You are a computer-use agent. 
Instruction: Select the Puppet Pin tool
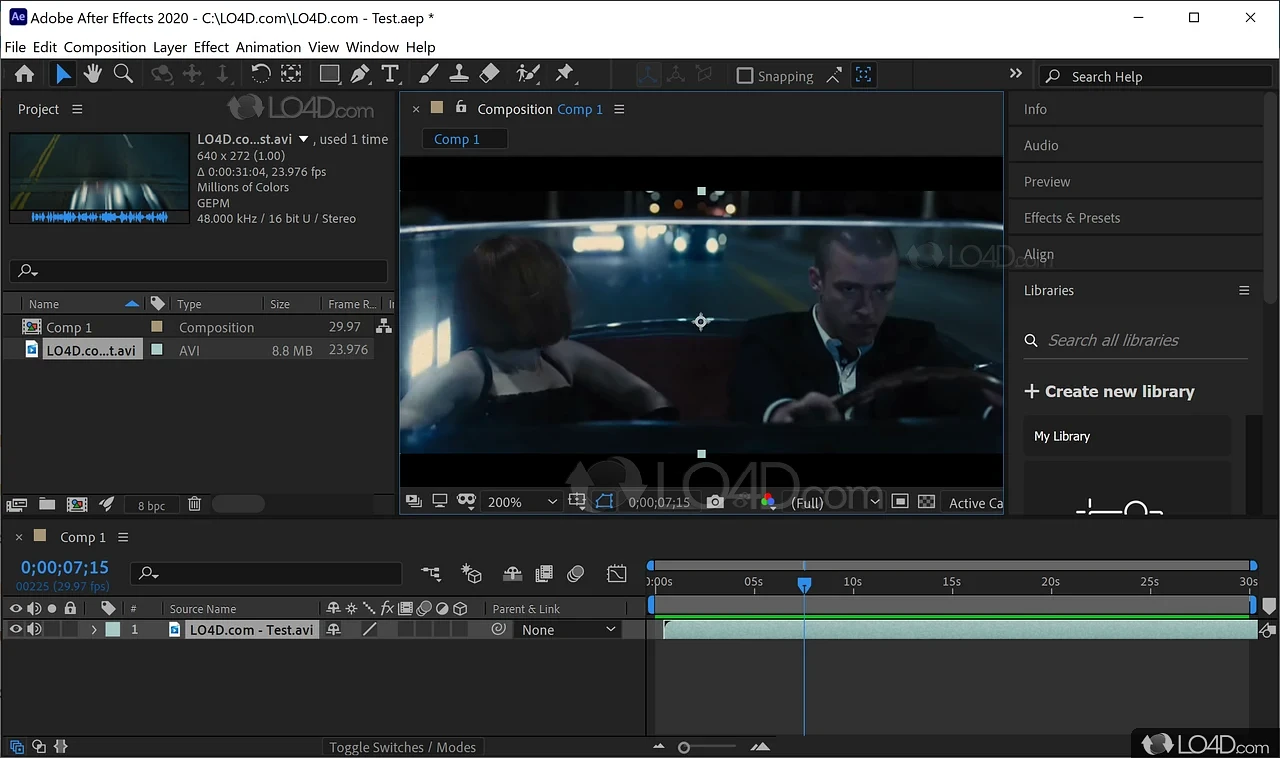[x=564, y=73]
